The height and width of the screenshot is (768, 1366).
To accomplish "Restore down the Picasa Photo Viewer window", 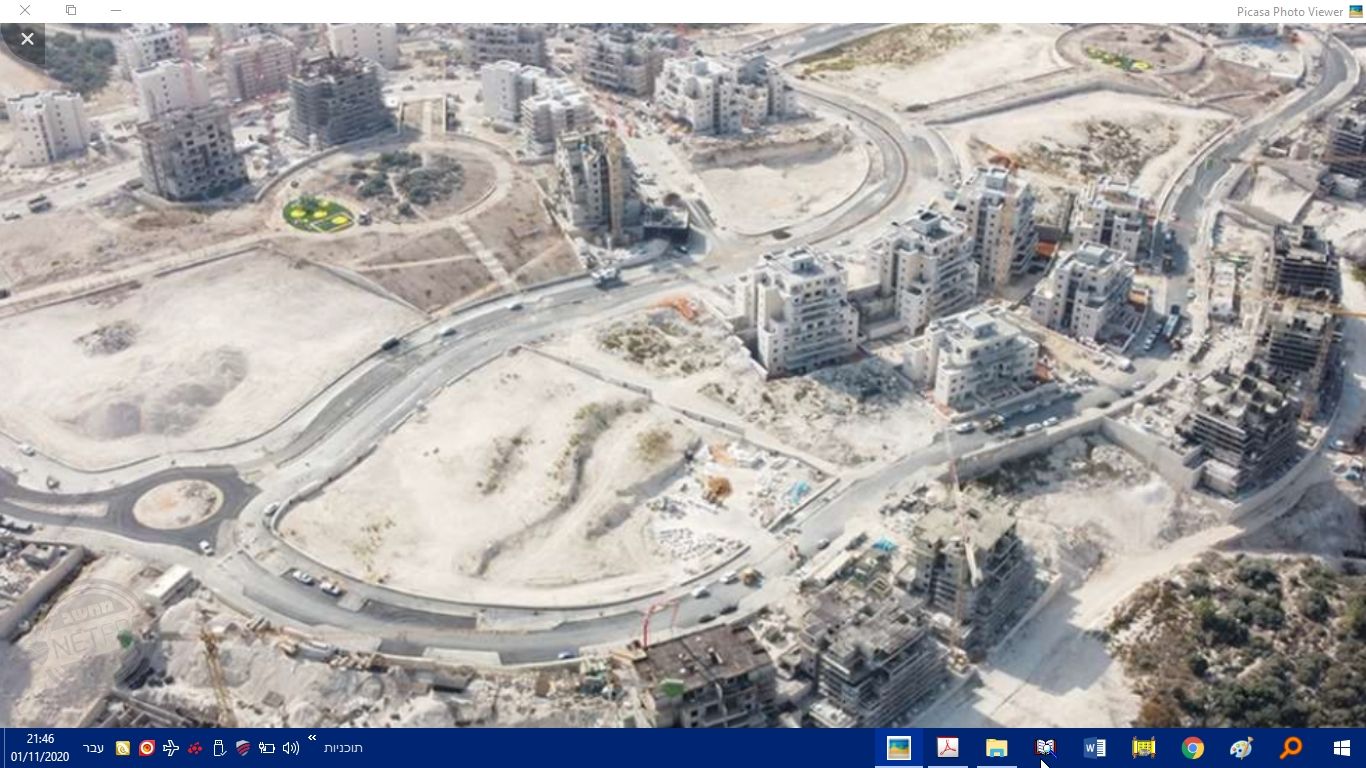I will click(x=71, y=11).
